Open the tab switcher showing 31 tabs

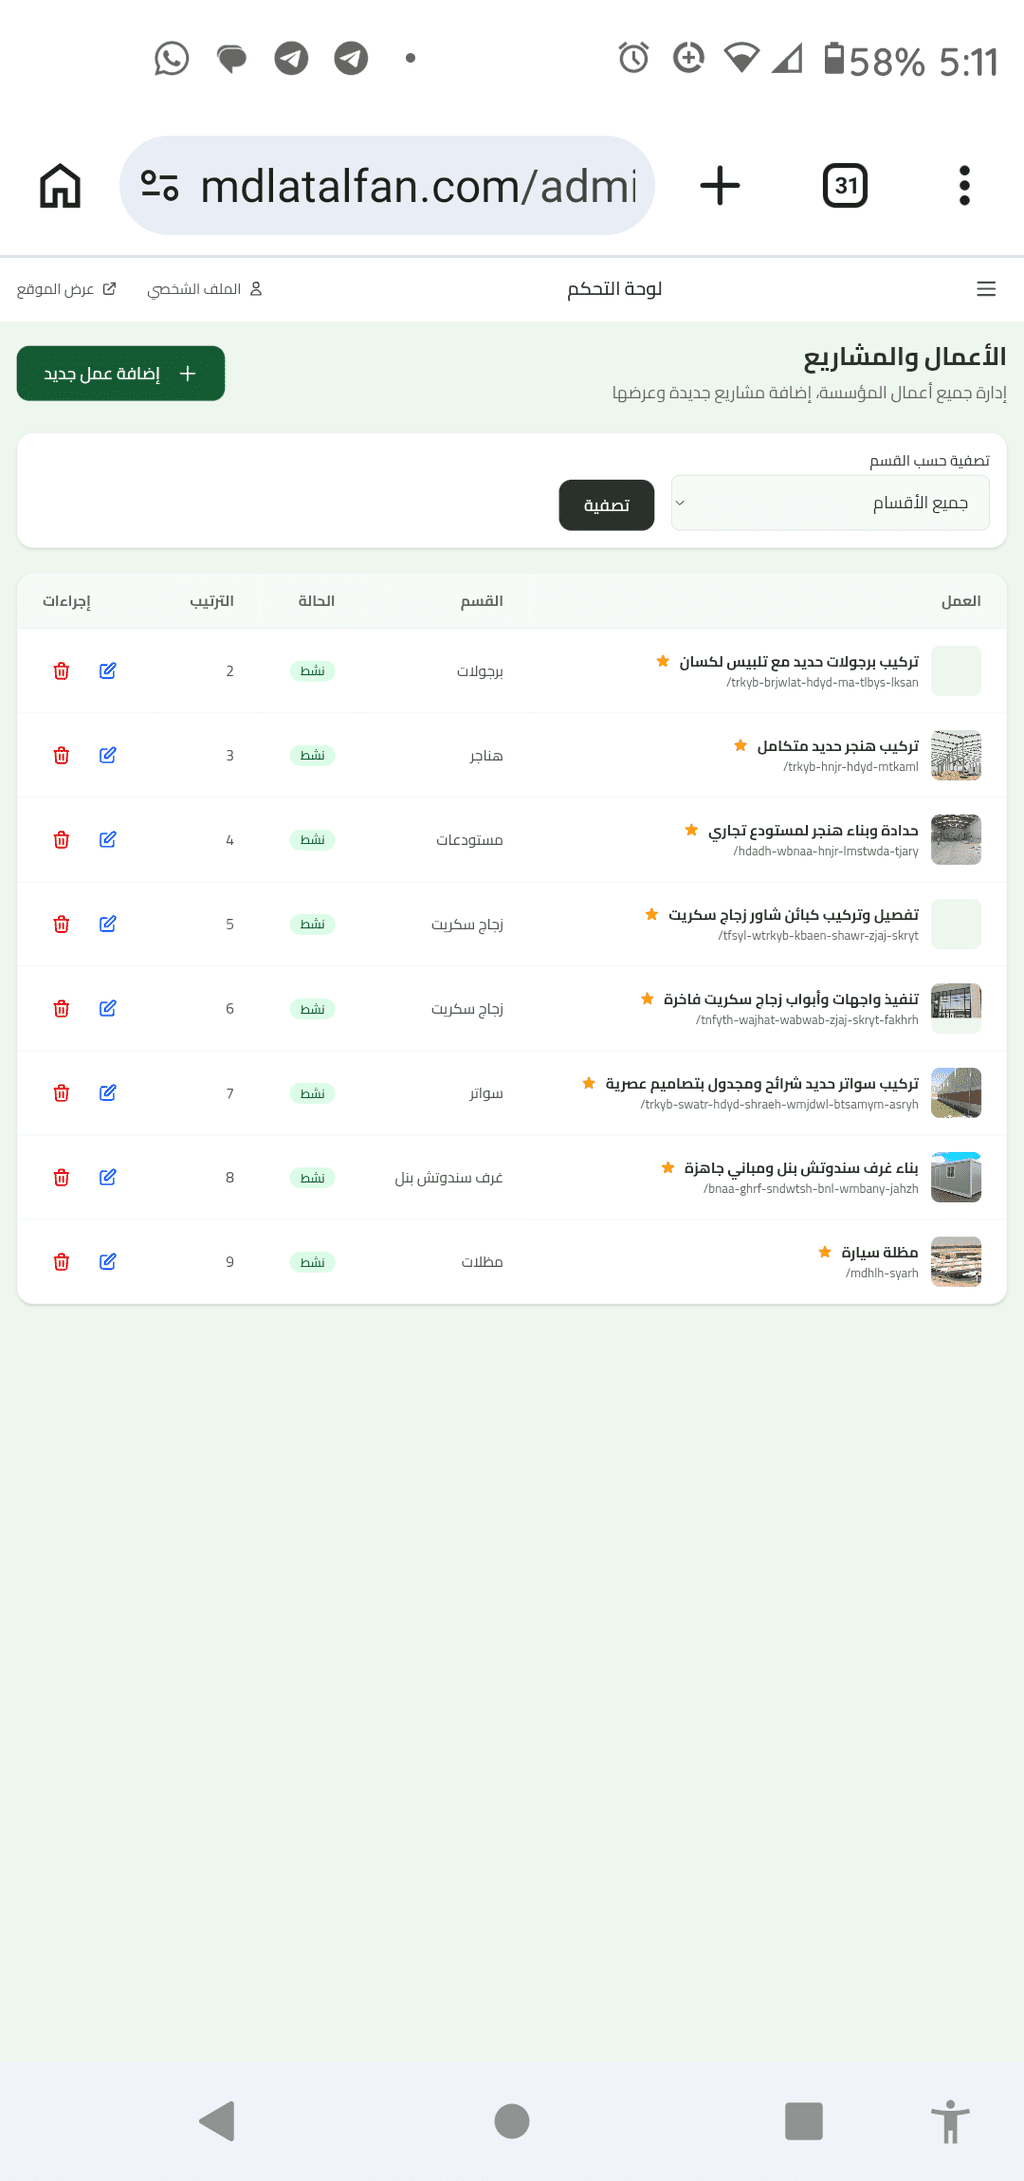[845, 186]
